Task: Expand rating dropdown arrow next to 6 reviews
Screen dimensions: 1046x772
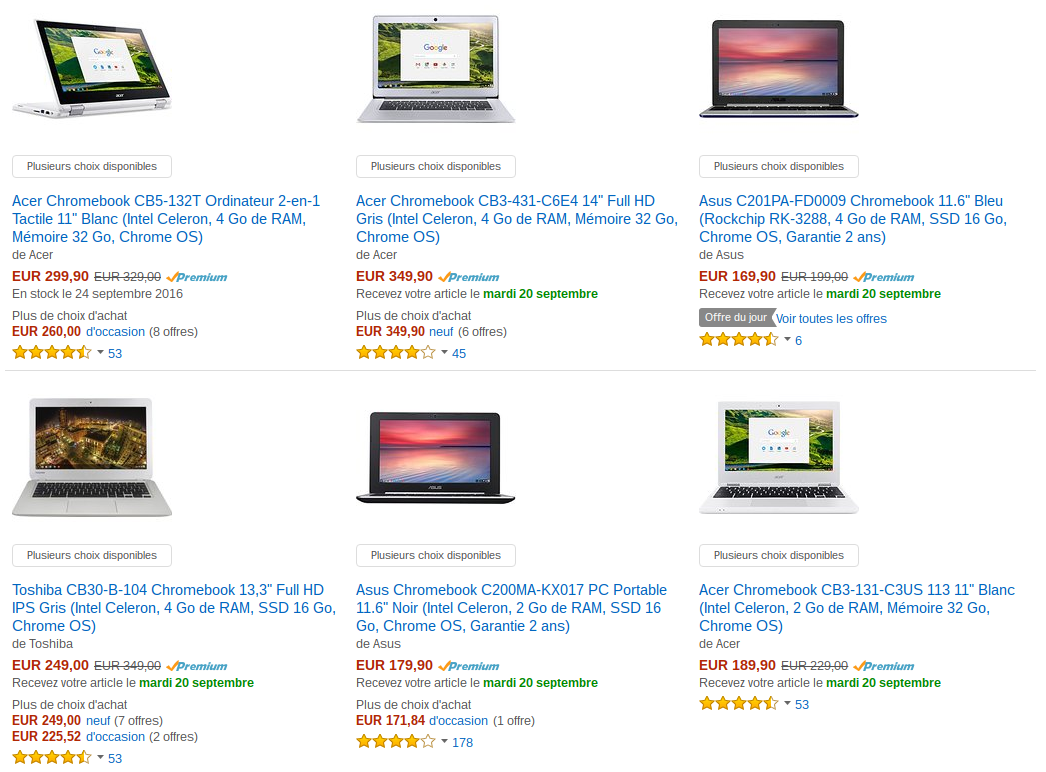Action: click(787, 339)
